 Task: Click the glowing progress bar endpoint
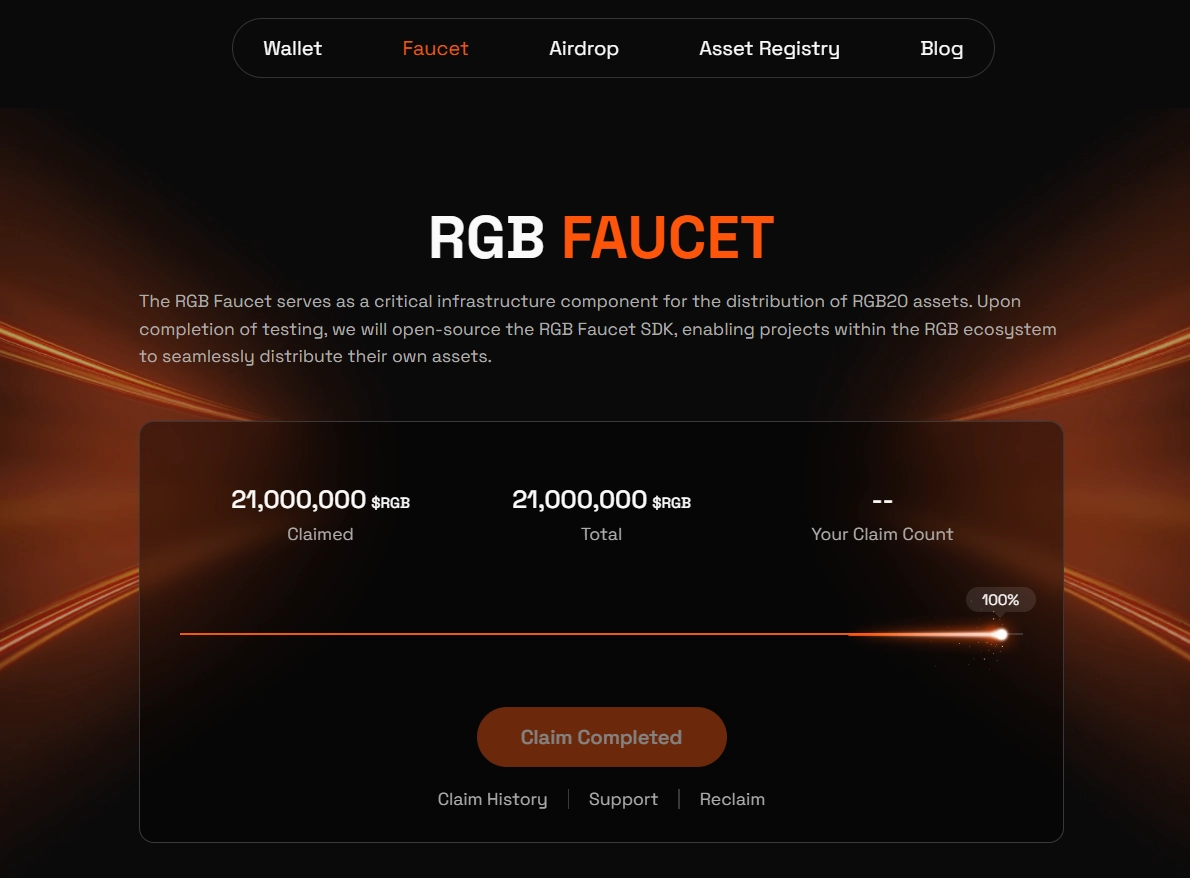pyautogui.click(x=999, y=634)
